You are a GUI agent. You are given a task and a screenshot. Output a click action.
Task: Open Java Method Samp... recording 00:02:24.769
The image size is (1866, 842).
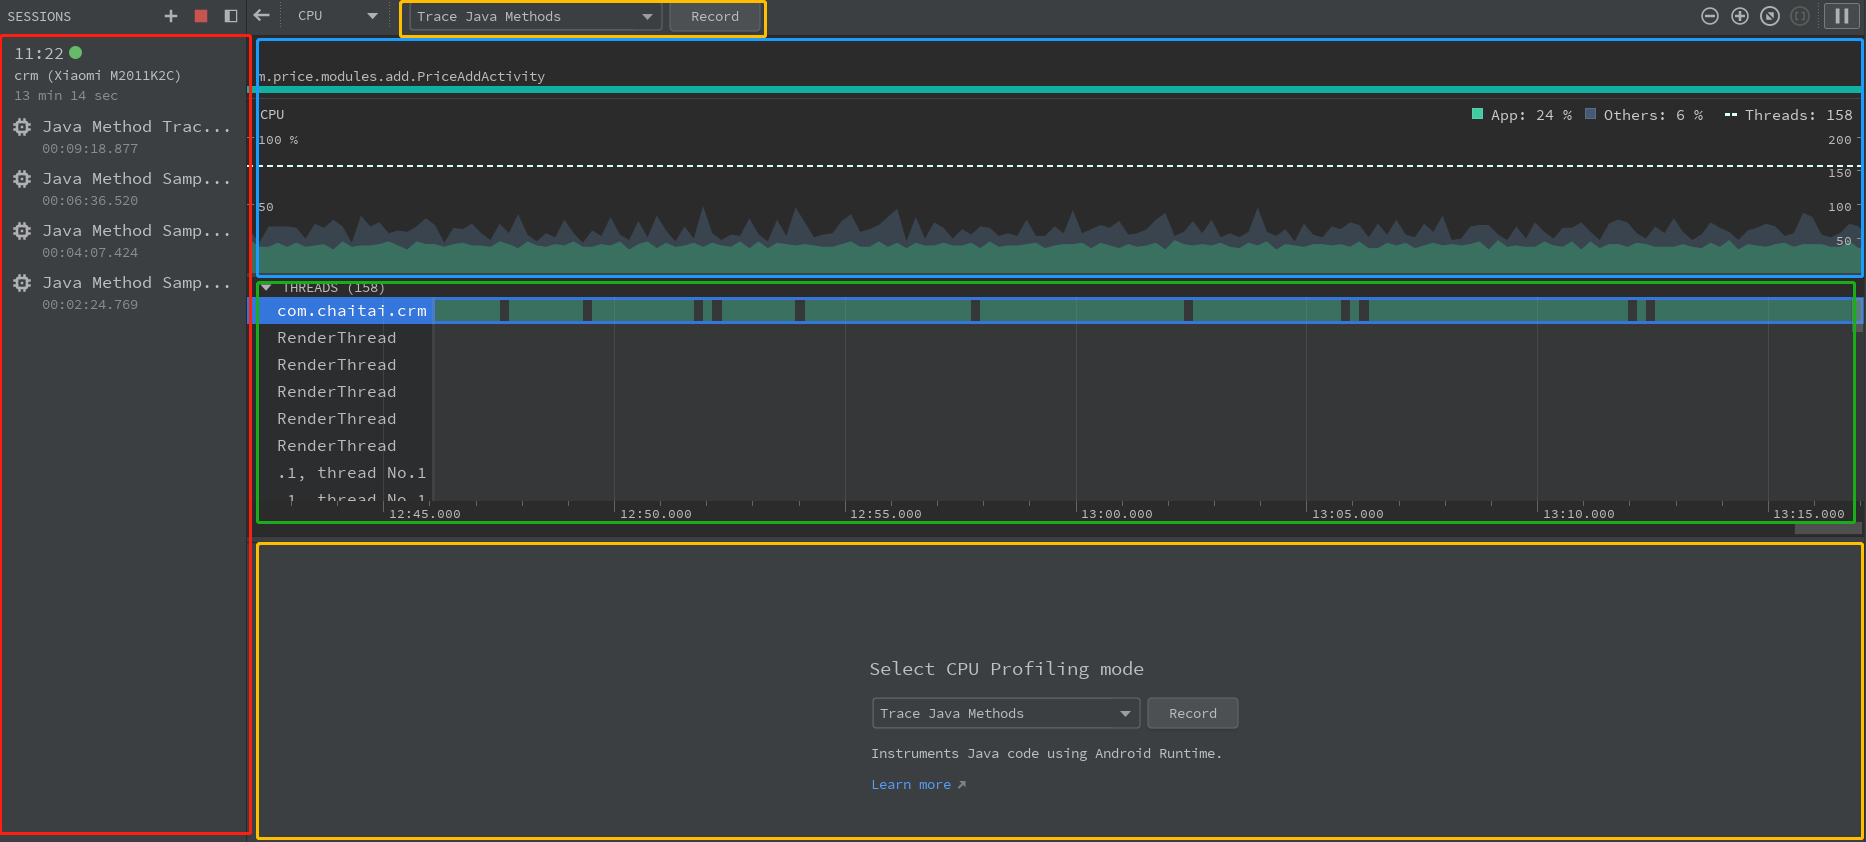(x=124, y=293)
